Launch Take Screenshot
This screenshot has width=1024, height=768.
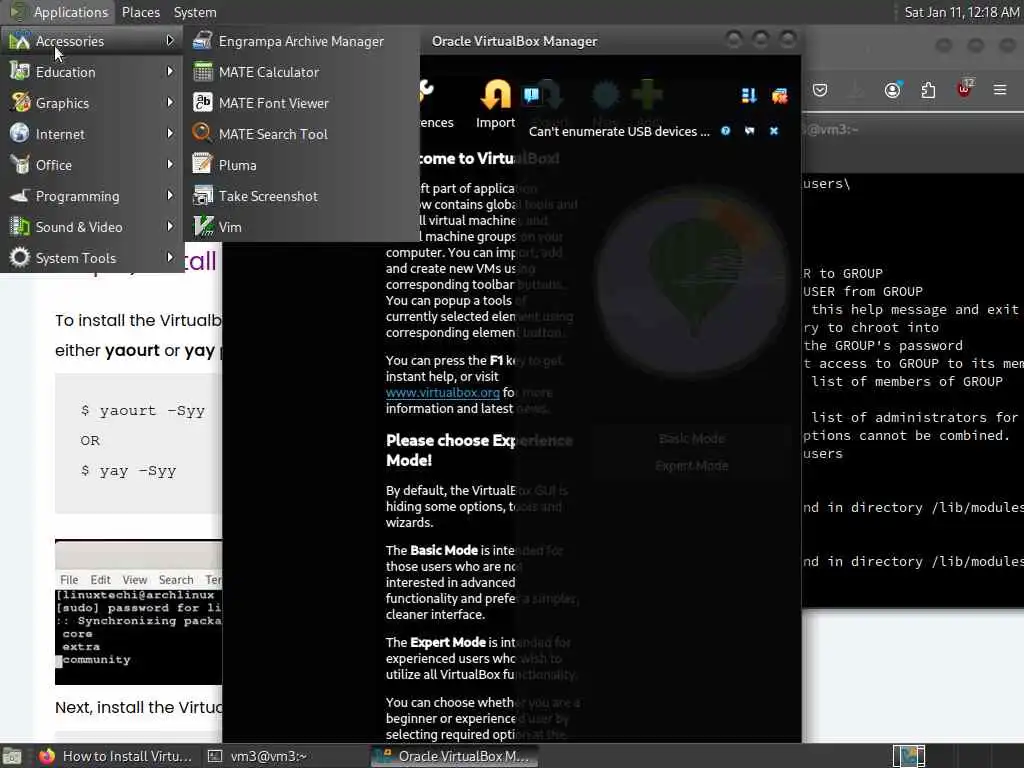click(x=301, y=196)
